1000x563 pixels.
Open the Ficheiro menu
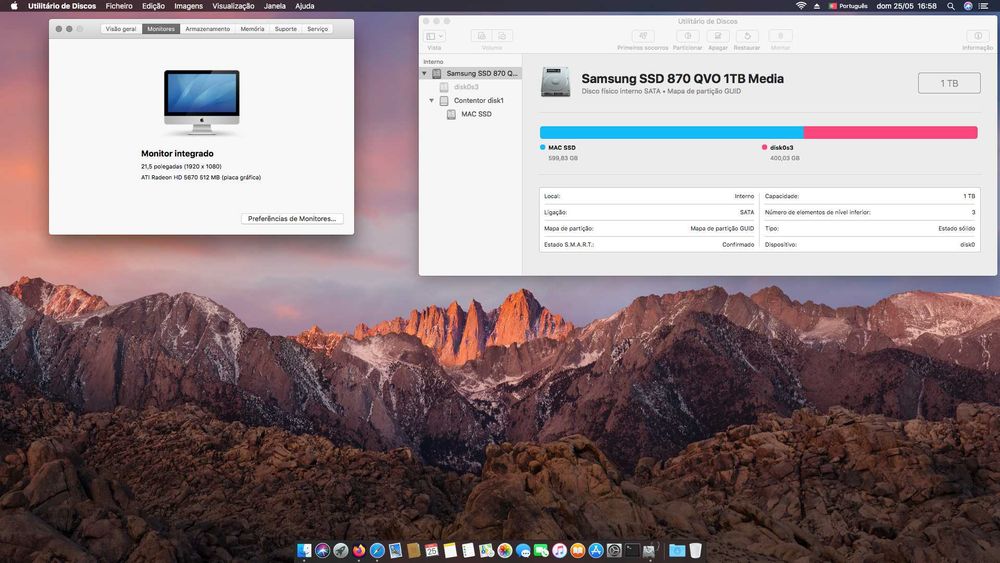(119, 6)
